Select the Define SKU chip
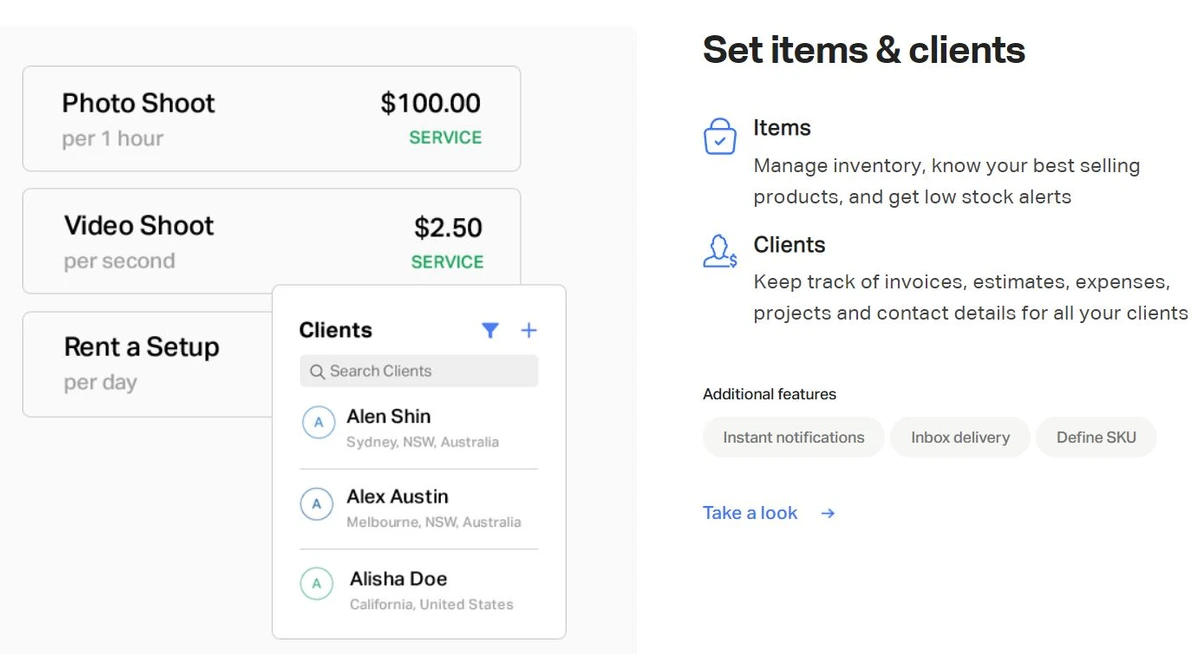This screenshot has height=654, width=1200. 1096,437
